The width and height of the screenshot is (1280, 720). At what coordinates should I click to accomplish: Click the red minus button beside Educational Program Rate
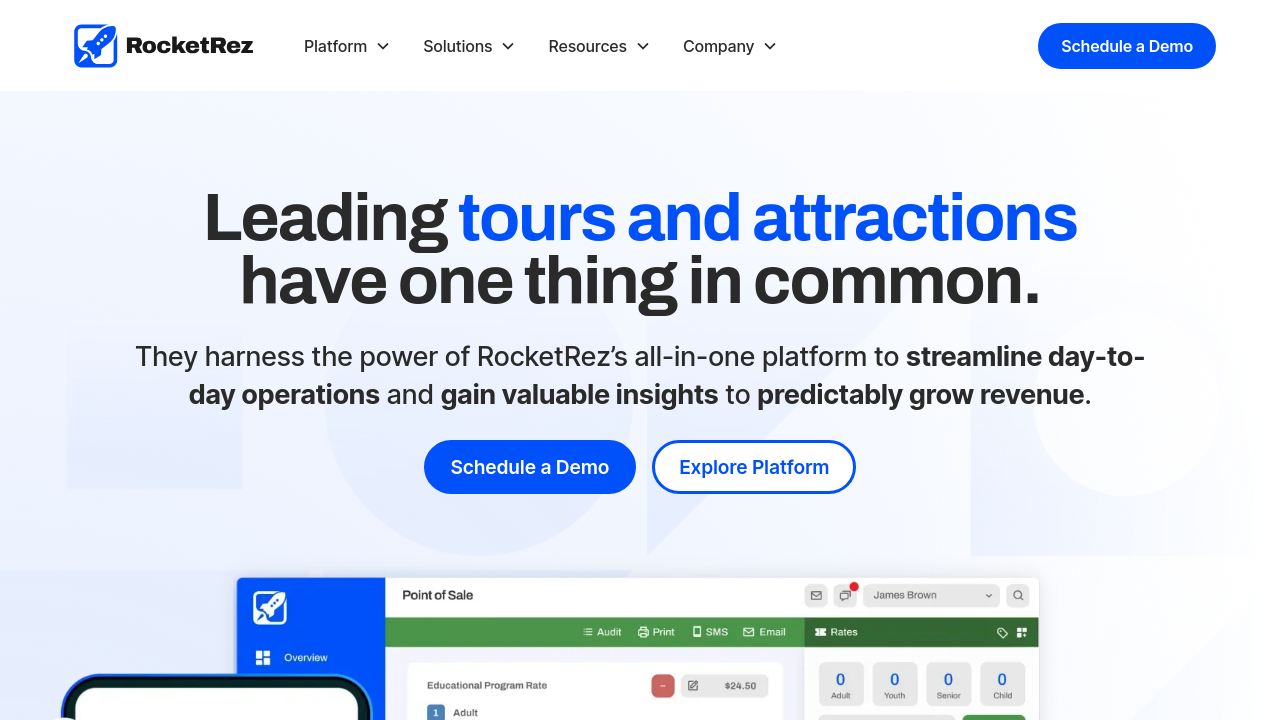point(662,686)
